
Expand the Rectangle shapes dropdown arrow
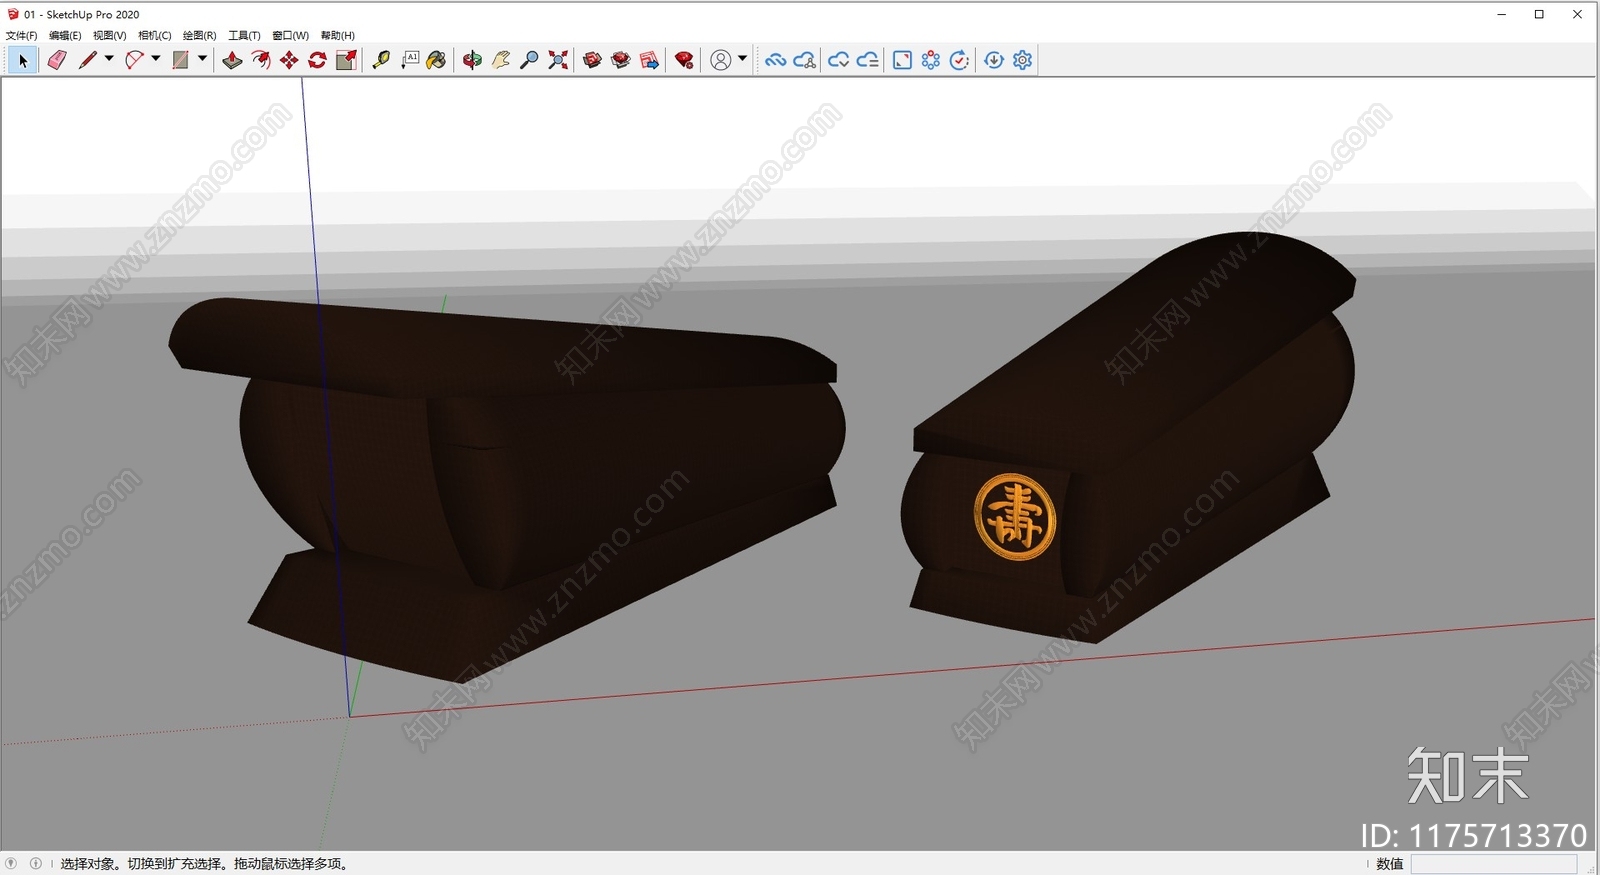202,60
